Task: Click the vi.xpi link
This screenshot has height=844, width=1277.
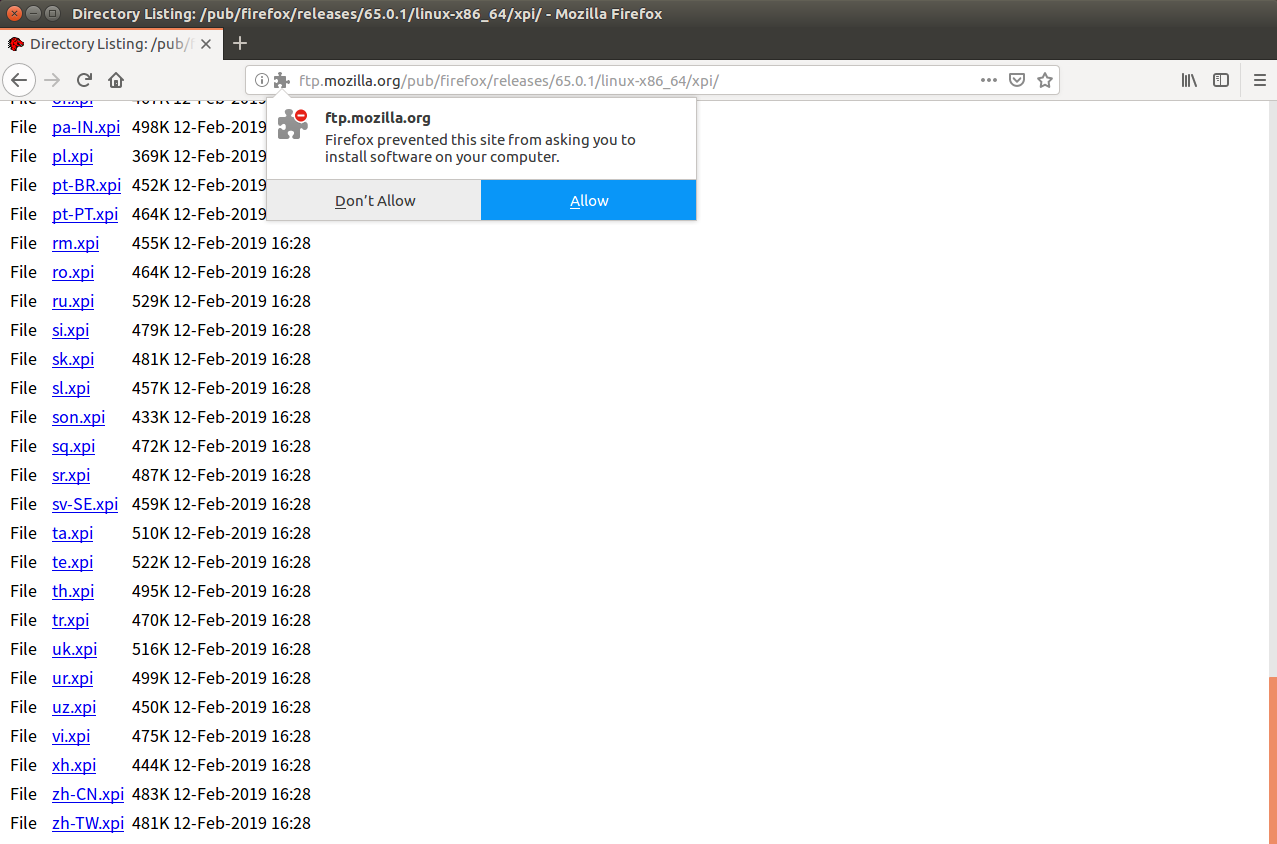Action: tap(71, 736)
